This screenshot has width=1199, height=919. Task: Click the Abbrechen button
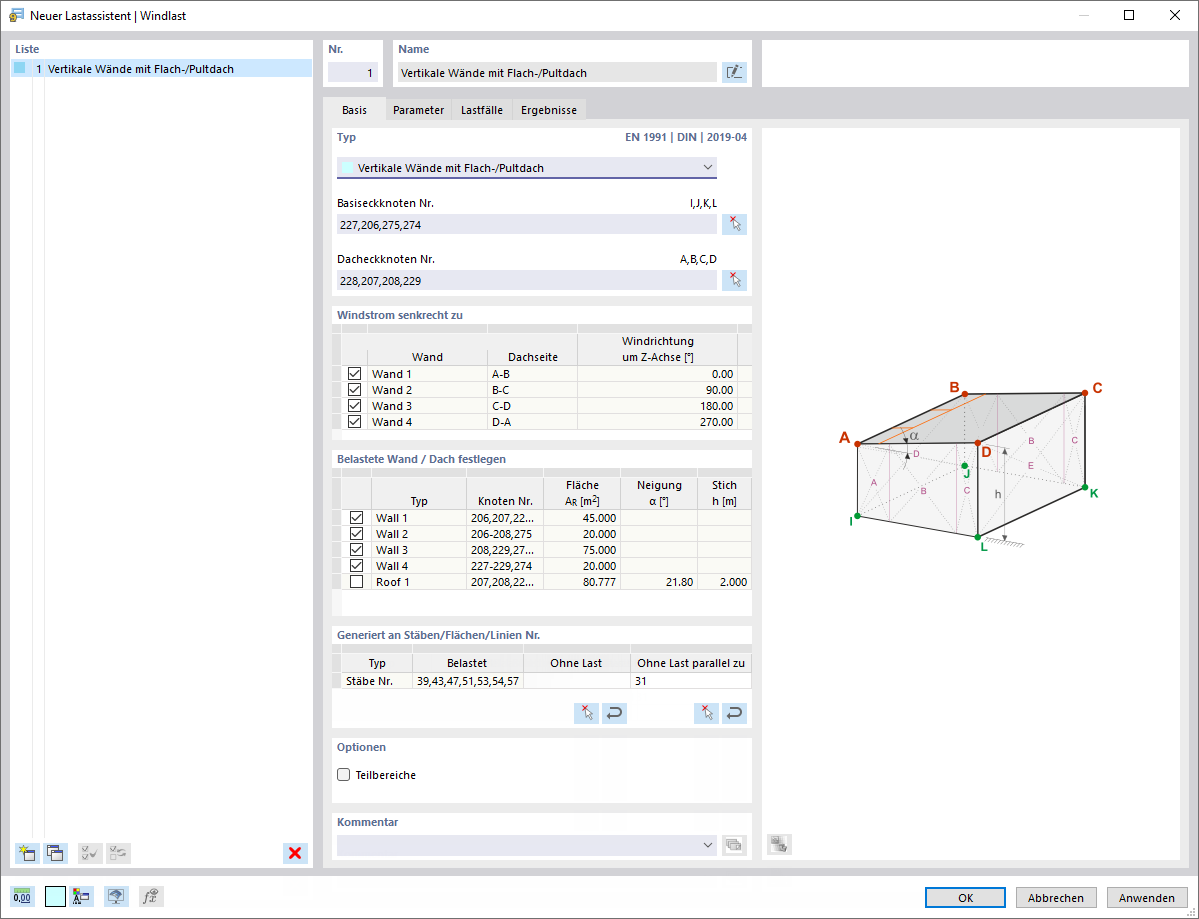(x=1056, y=898)
